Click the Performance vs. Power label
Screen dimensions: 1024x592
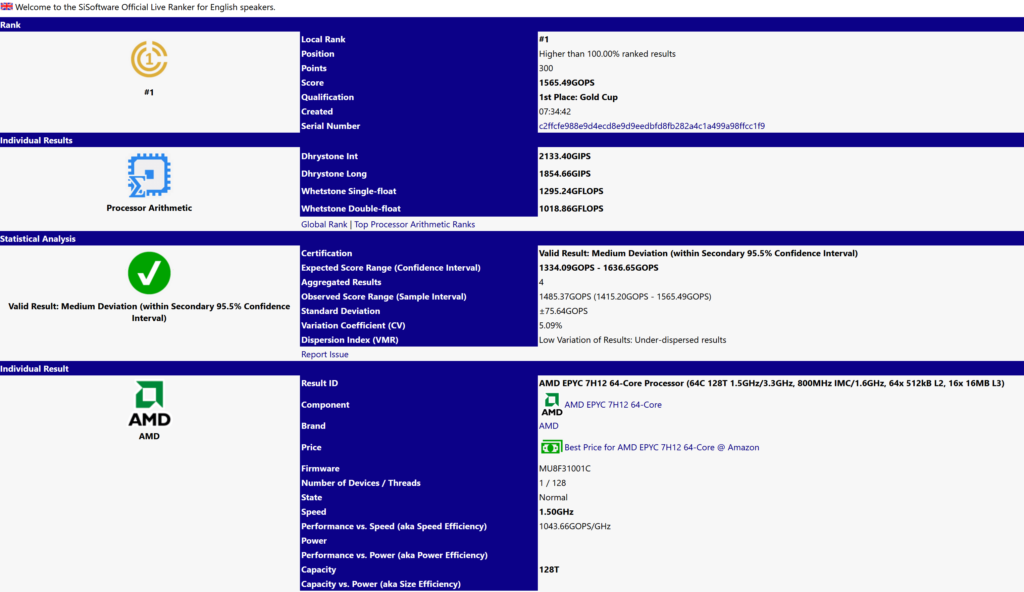pos(394,555)
